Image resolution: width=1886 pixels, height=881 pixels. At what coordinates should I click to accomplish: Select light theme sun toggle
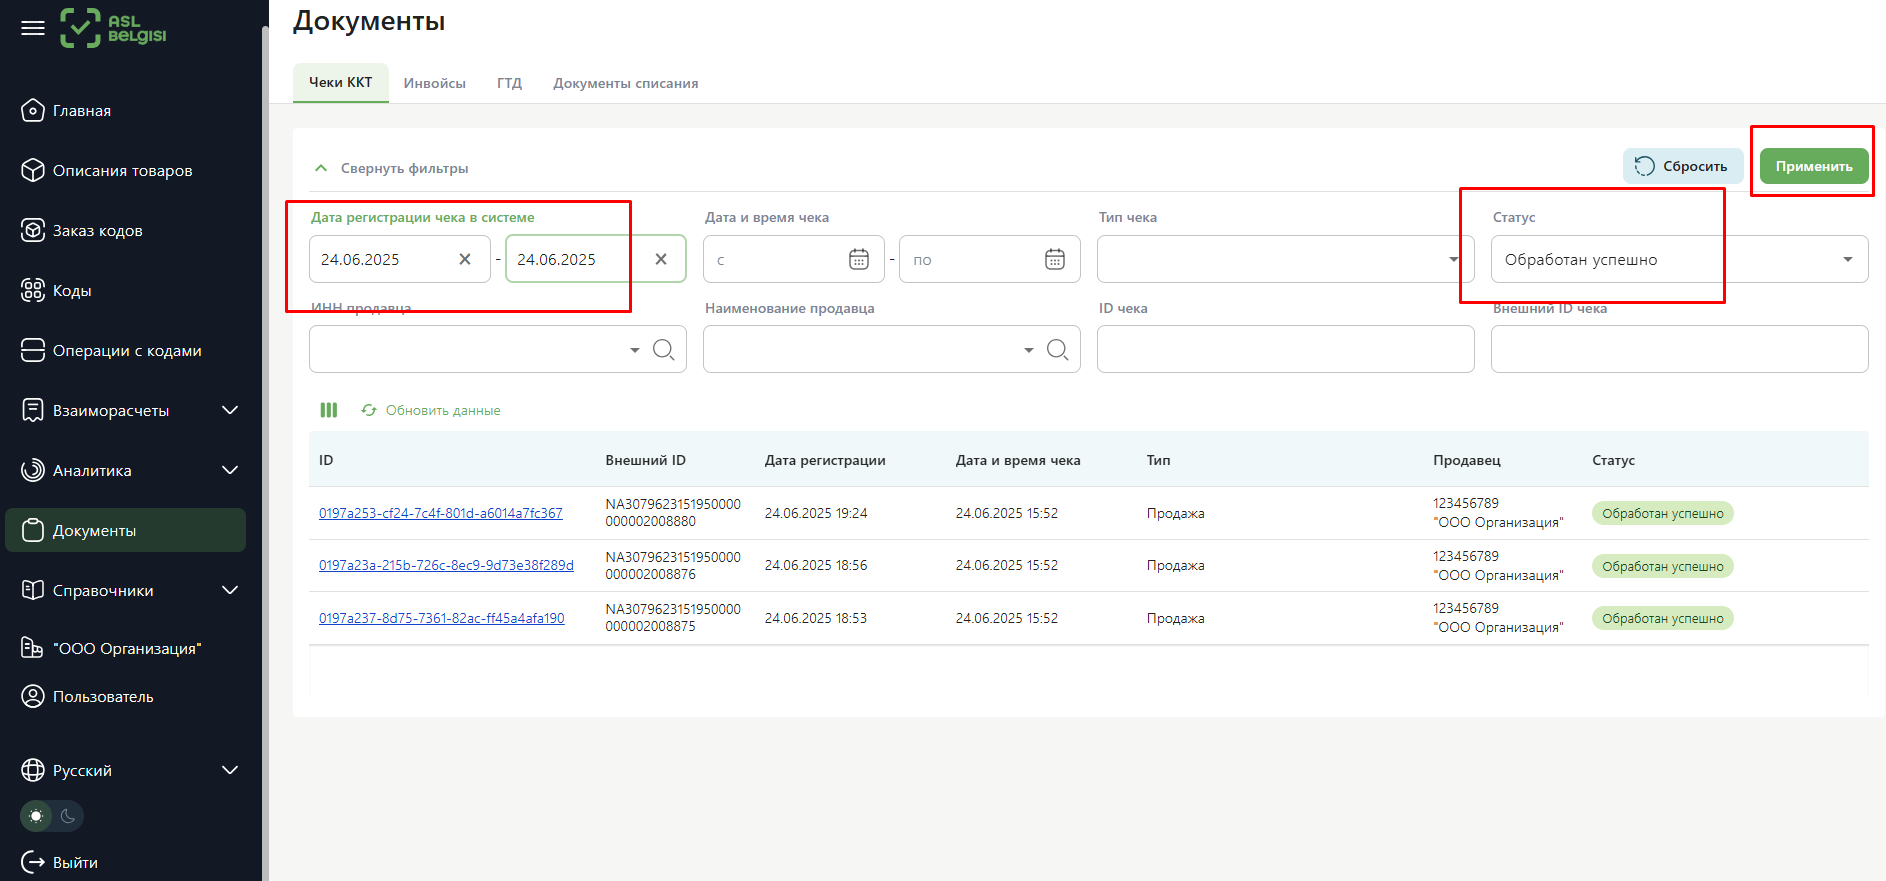point(36,816)
